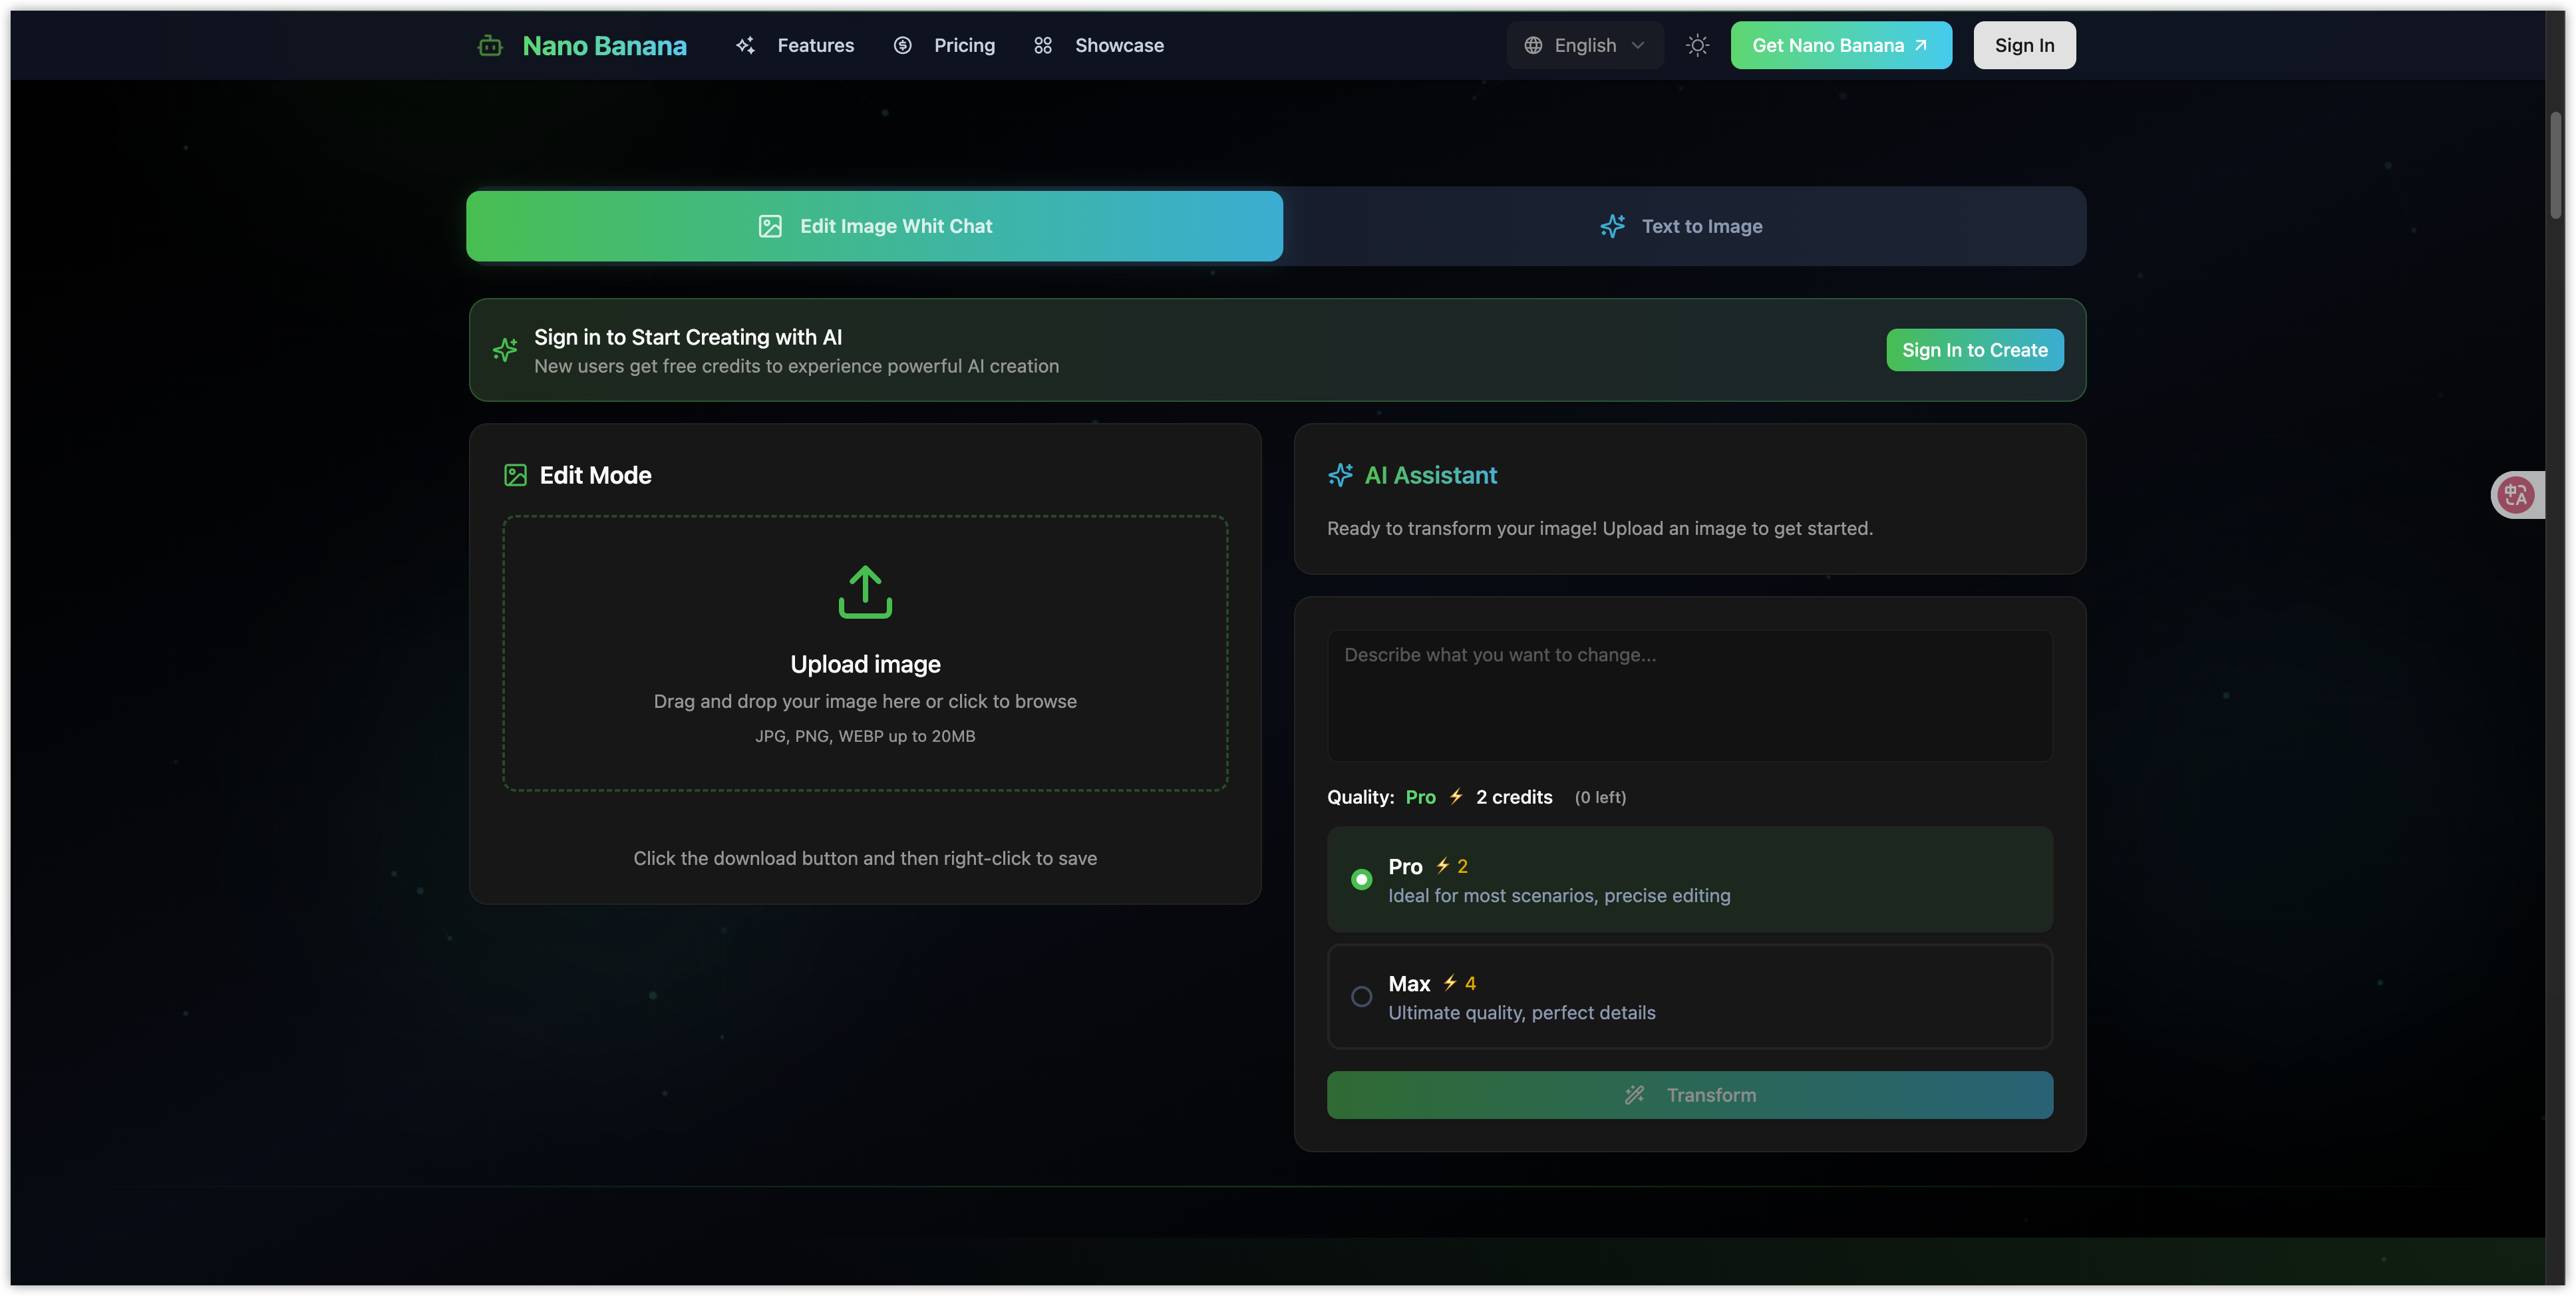The image size is (2576, 1296).
Task: Click 'Sign in to Start Creating with AI' heading
Action: [688, 337]
